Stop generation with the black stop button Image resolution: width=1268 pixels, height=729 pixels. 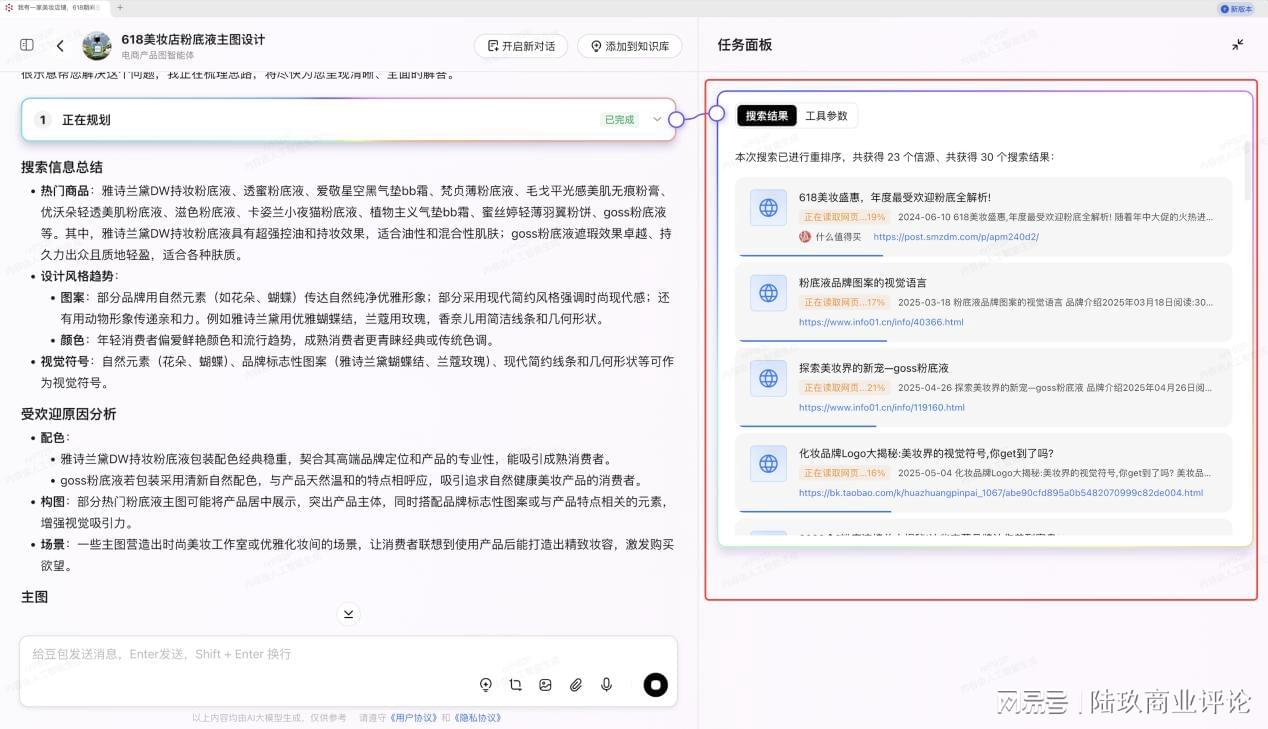tap(655, 685)
